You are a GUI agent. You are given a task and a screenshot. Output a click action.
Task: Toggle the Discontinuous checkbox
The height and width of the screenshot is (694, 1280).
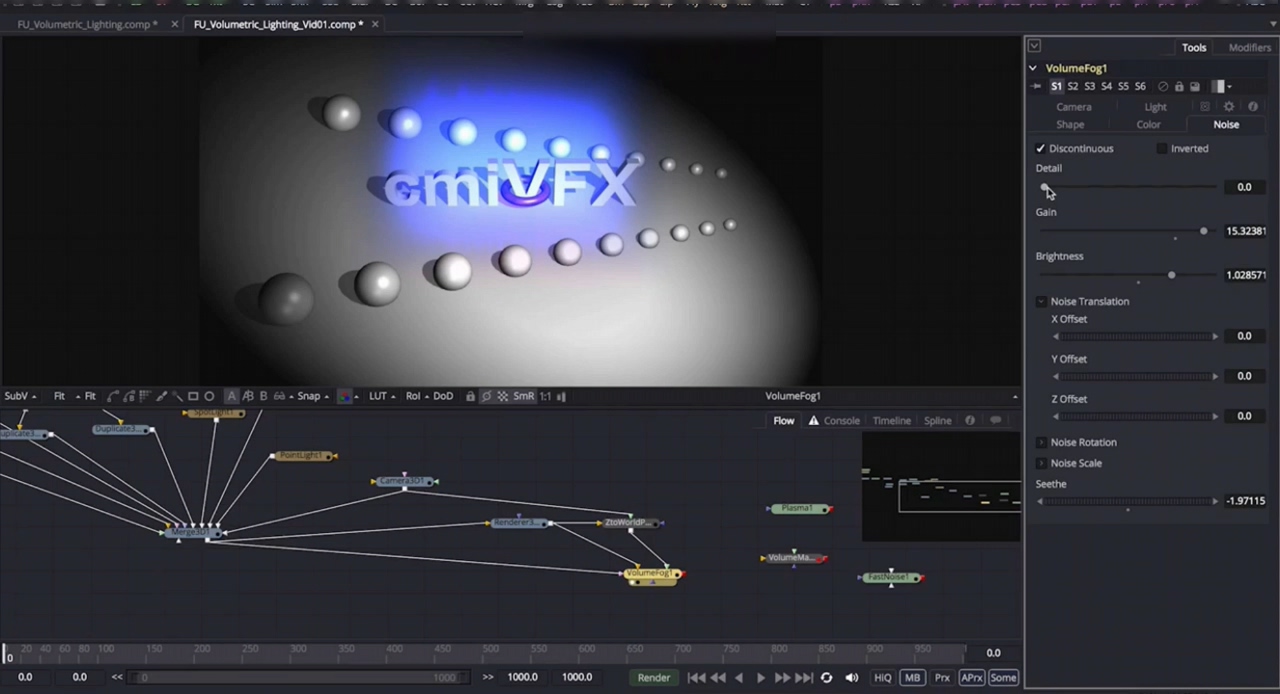[1040, 149]
